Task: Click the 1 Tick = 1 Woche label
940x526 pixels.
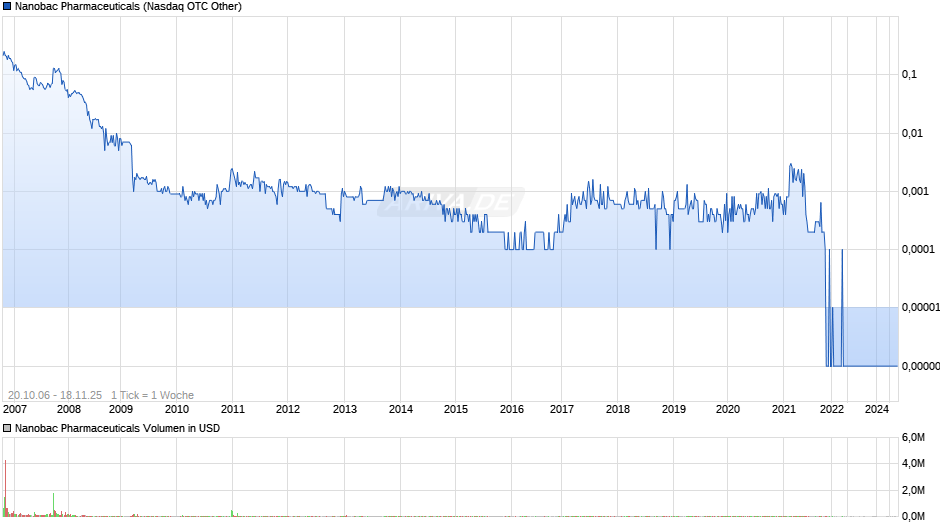Action: [152, 395]
